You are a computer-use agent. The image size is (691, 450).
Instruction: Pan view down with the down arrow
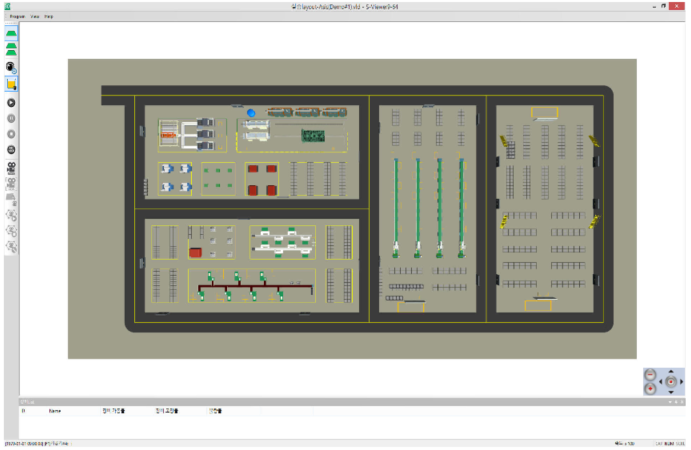670,391
